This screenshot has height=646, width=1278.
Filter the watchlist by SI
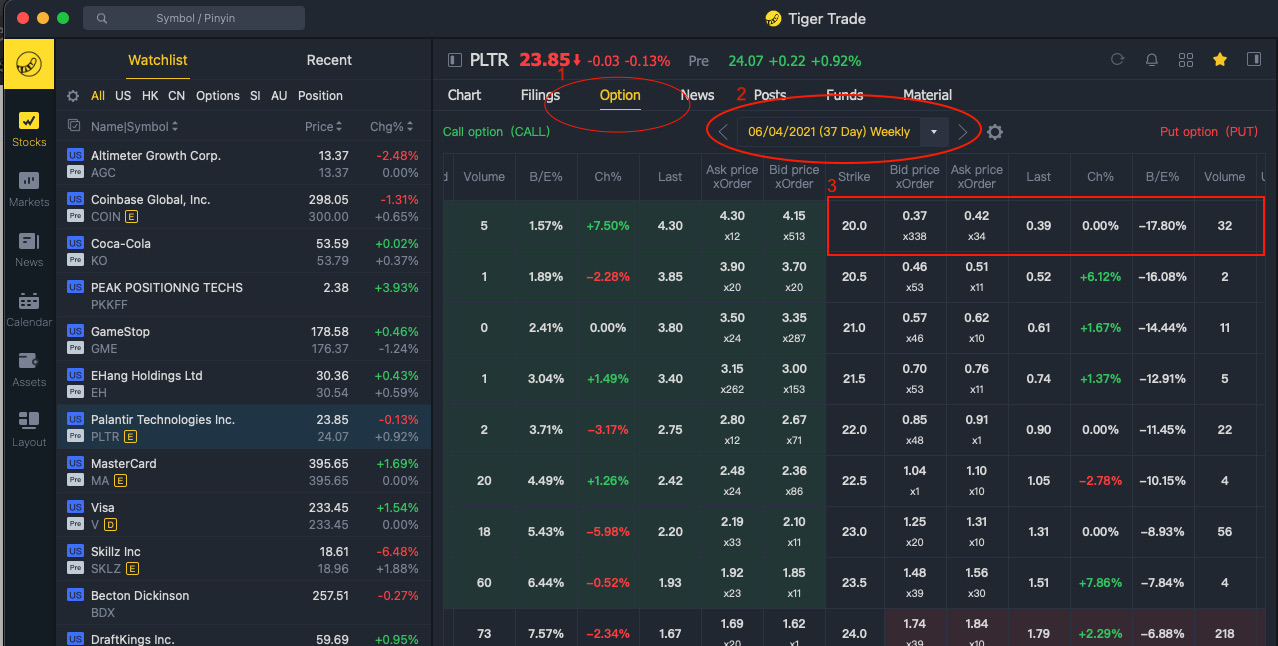(x=255, y=96)
